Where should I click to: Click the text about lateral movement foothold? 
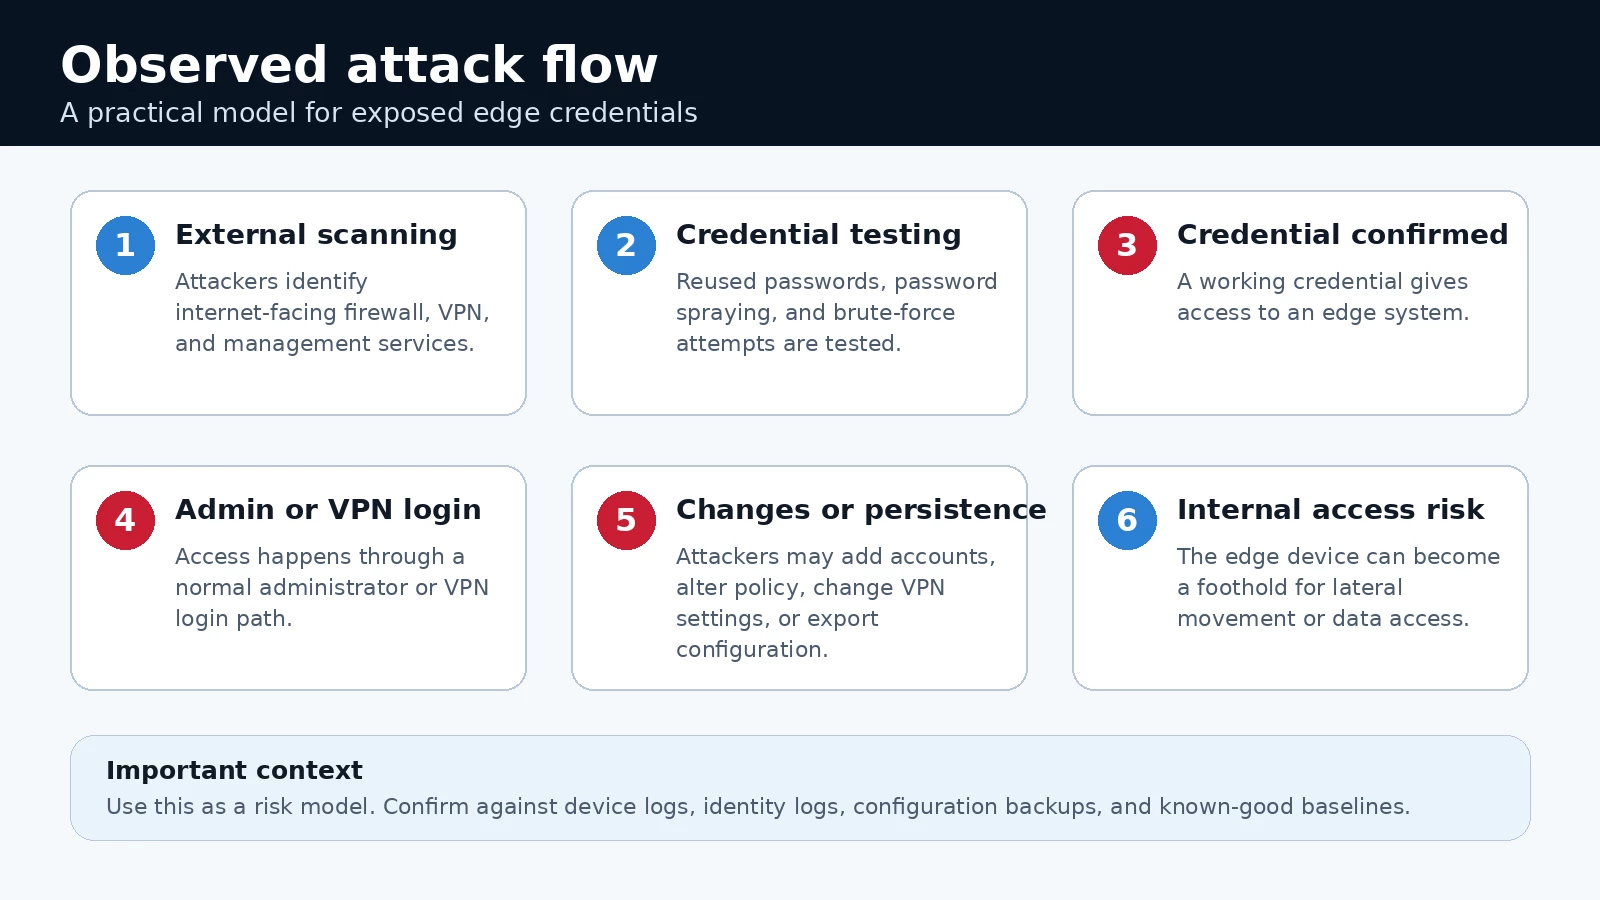[1338, 587]
